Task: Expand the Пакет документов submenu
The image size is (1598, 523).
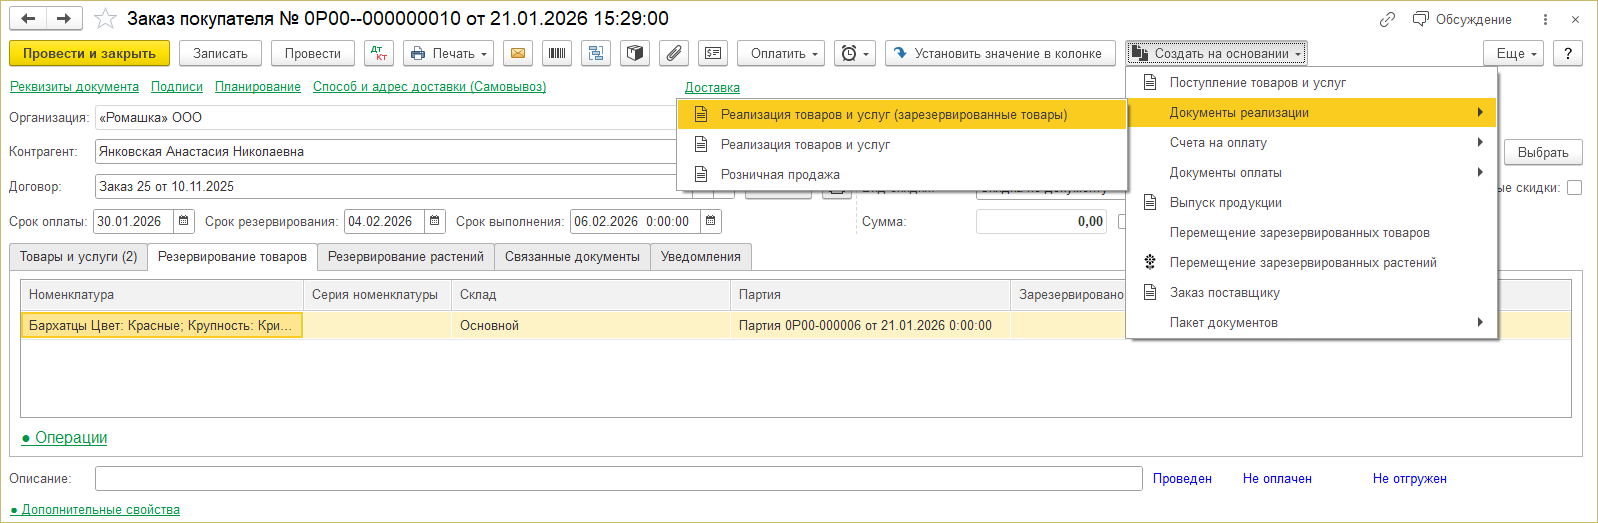Action: 1311,322
